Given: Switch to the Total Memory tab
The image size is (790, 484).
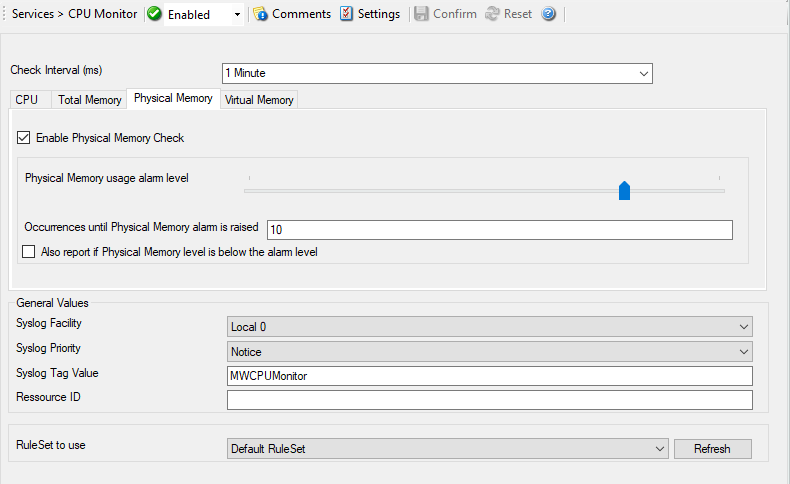Looking at the screenshot, I should click(89, 100).
